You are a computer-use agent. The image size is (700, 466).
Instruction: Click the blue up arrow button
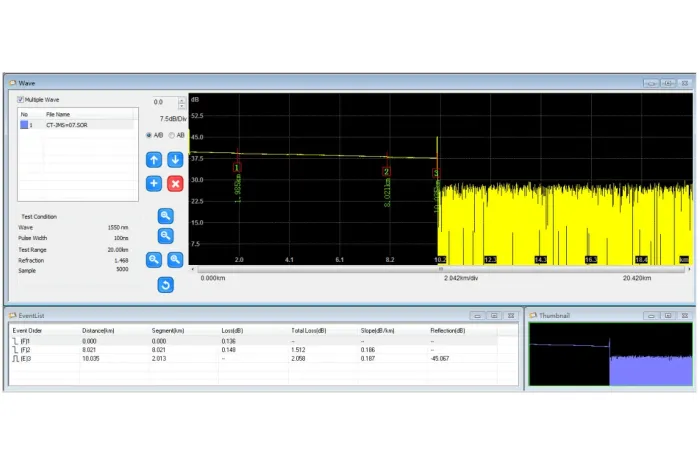tap(154, 160)
